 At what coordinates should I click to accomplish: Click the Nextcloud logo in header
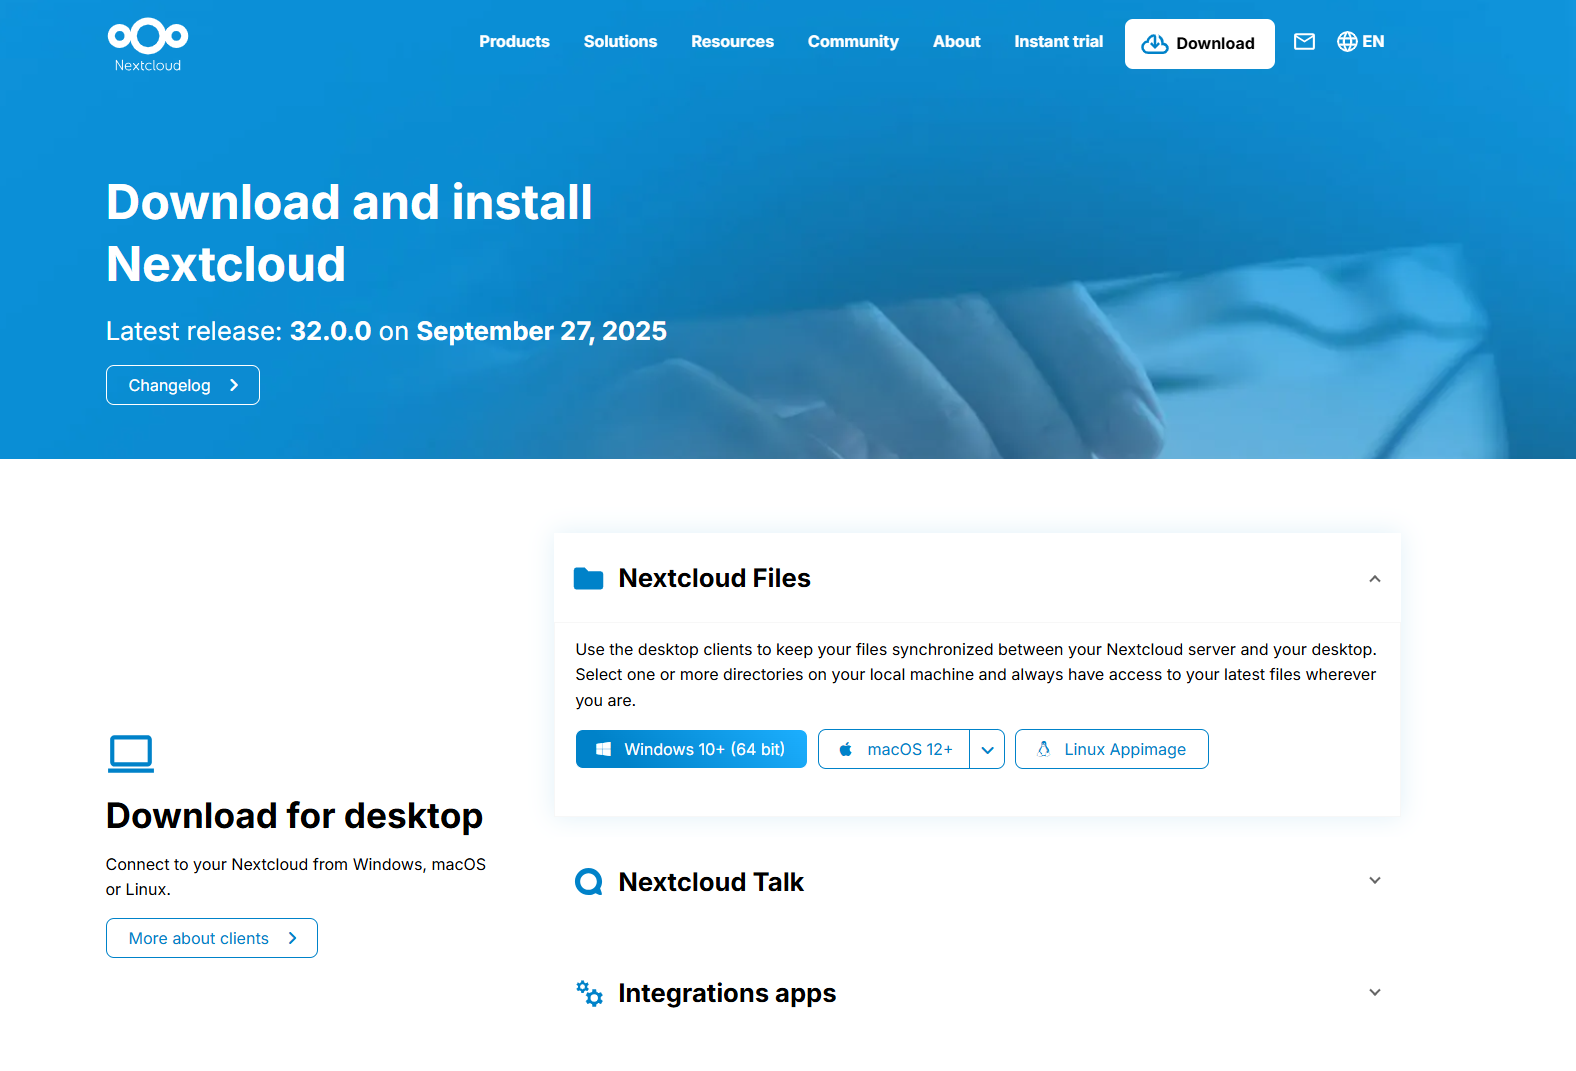click(148, 45)
